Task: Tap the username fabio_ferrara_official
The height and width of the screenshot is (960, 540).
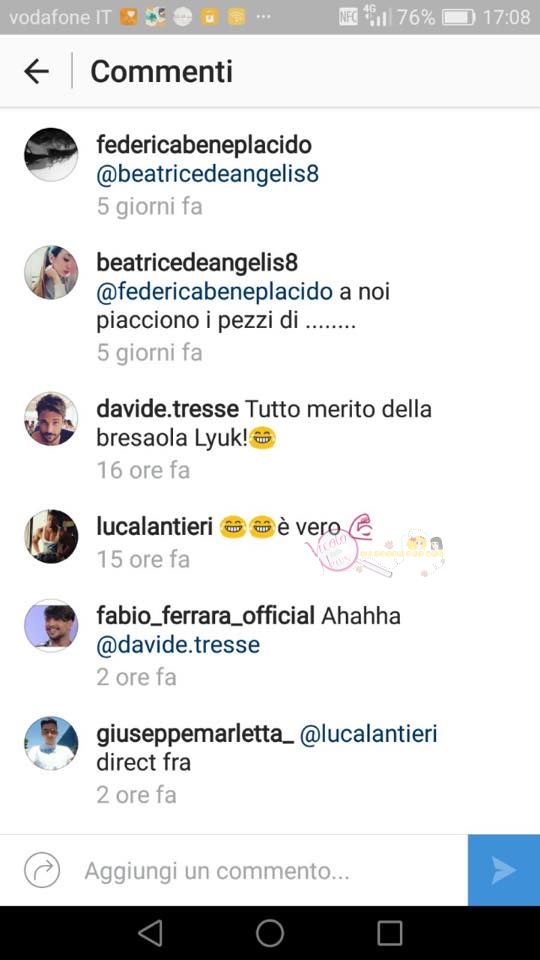Action: click(x=206, y=616)
